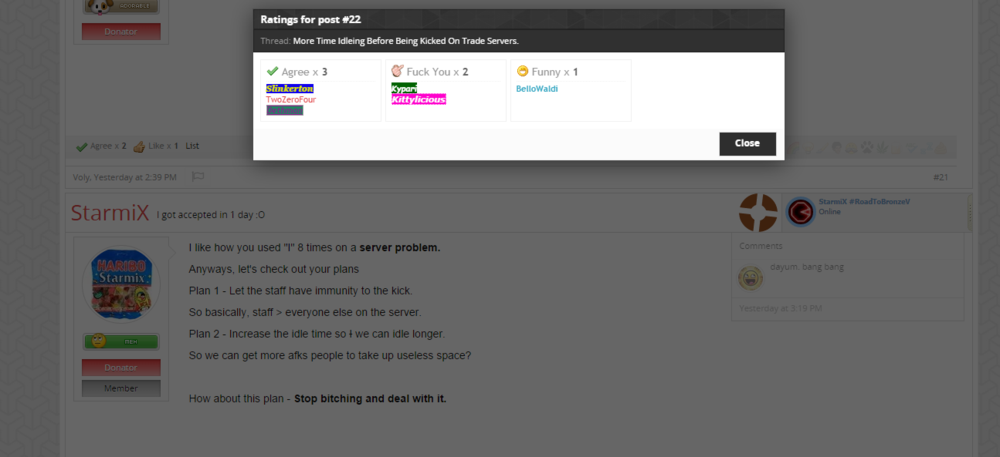Rate post #21 with the poop icon
The width and height of the screenshot is (1000, 457).
[x=941, y=149]
